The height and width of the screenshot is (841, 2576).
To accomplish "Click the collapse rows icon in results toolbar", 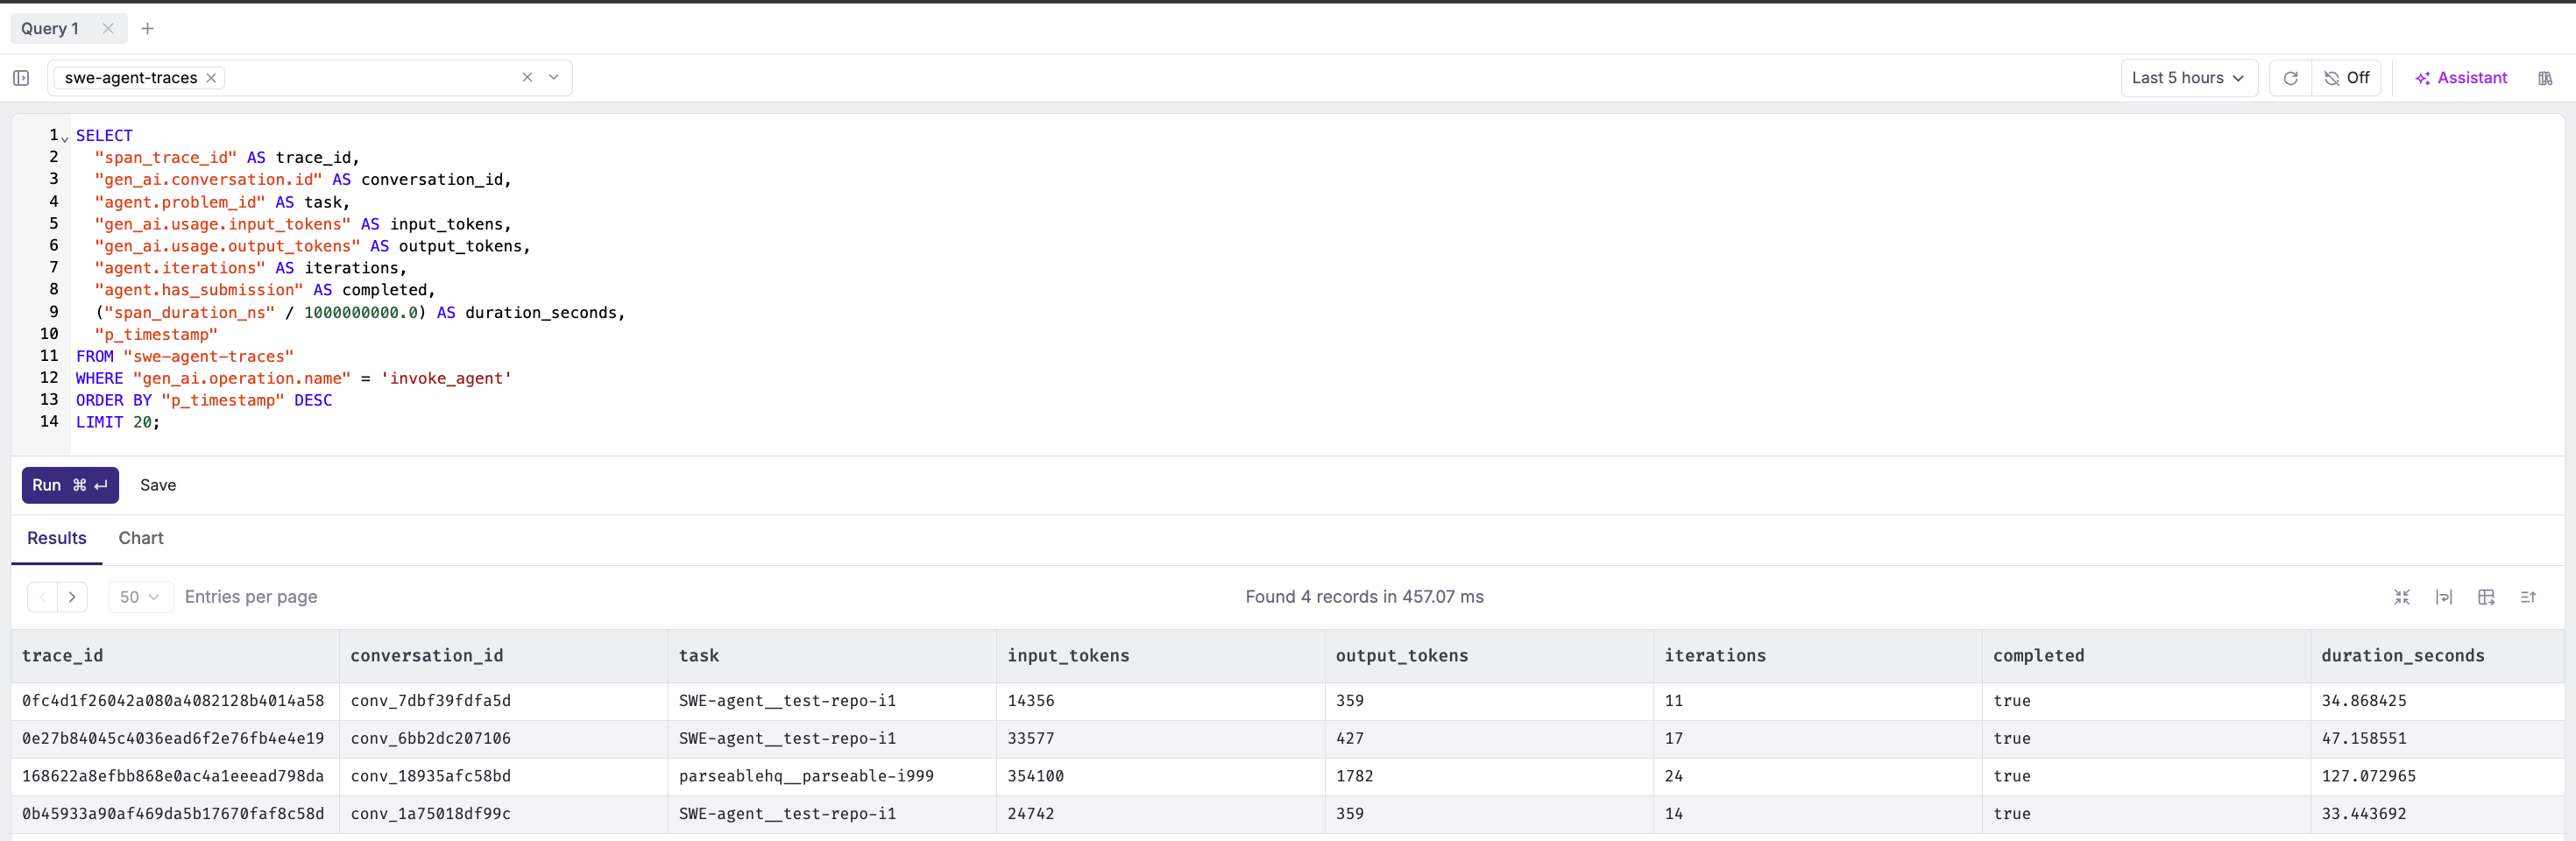I will pyautogui.click(x=2401, y=597).
